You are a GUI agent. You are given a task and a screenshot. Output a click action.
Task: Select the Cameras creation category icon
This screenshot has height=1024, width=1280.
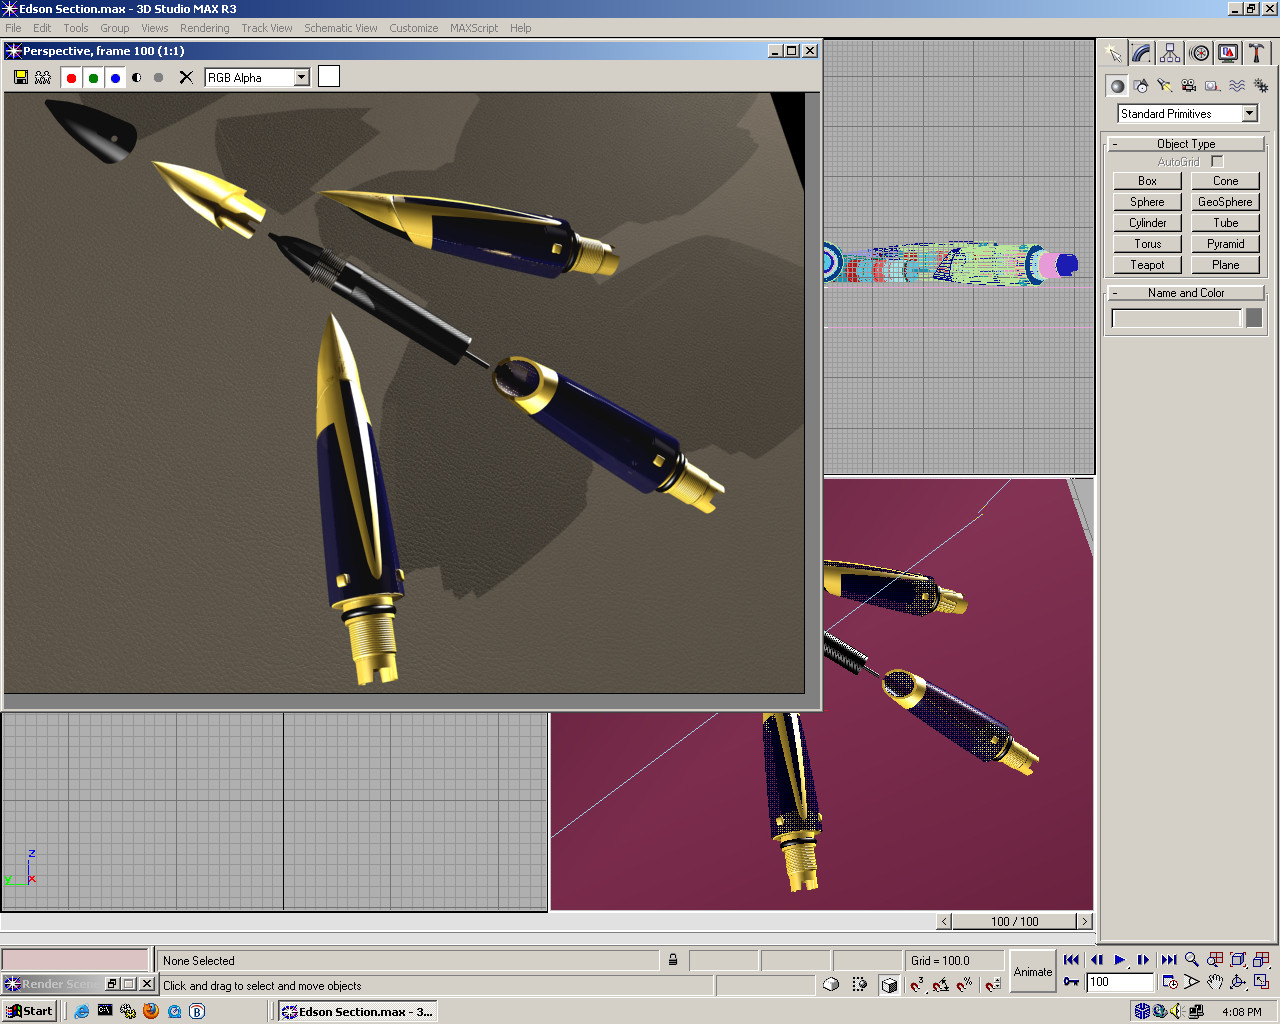pos(1188,86)
